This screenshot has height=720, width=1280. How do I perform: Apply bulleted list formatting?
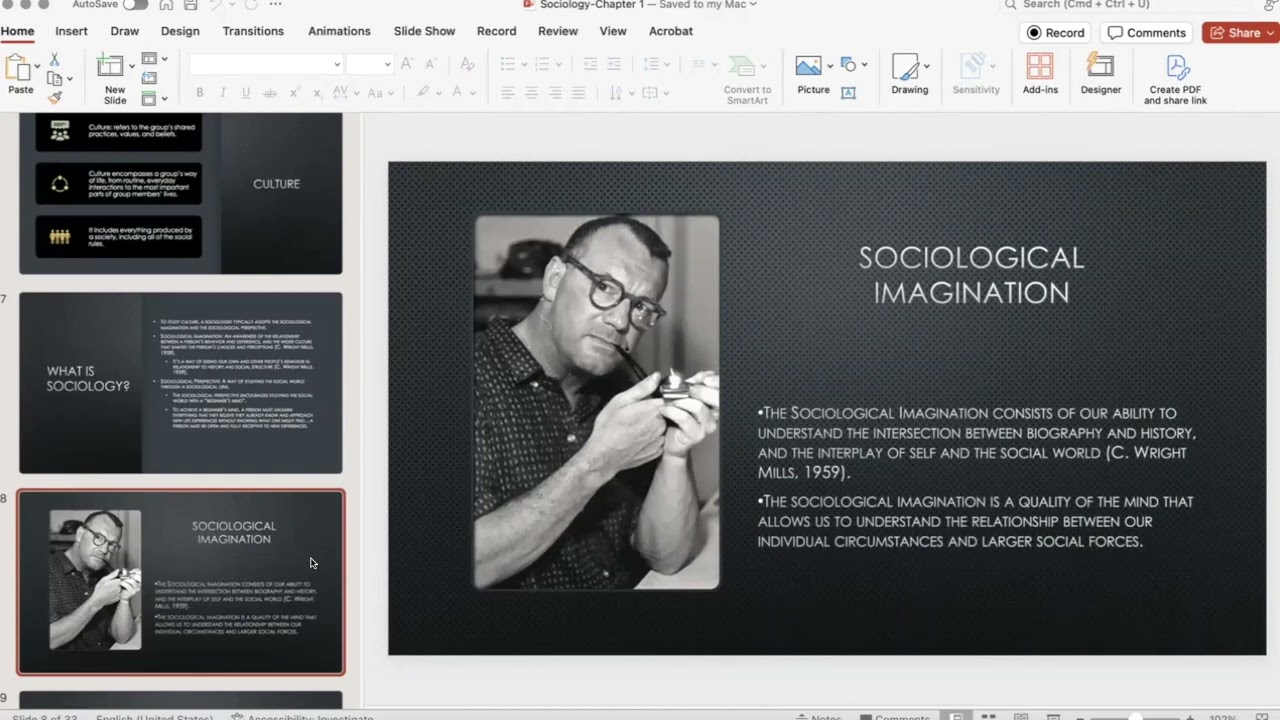512,64
